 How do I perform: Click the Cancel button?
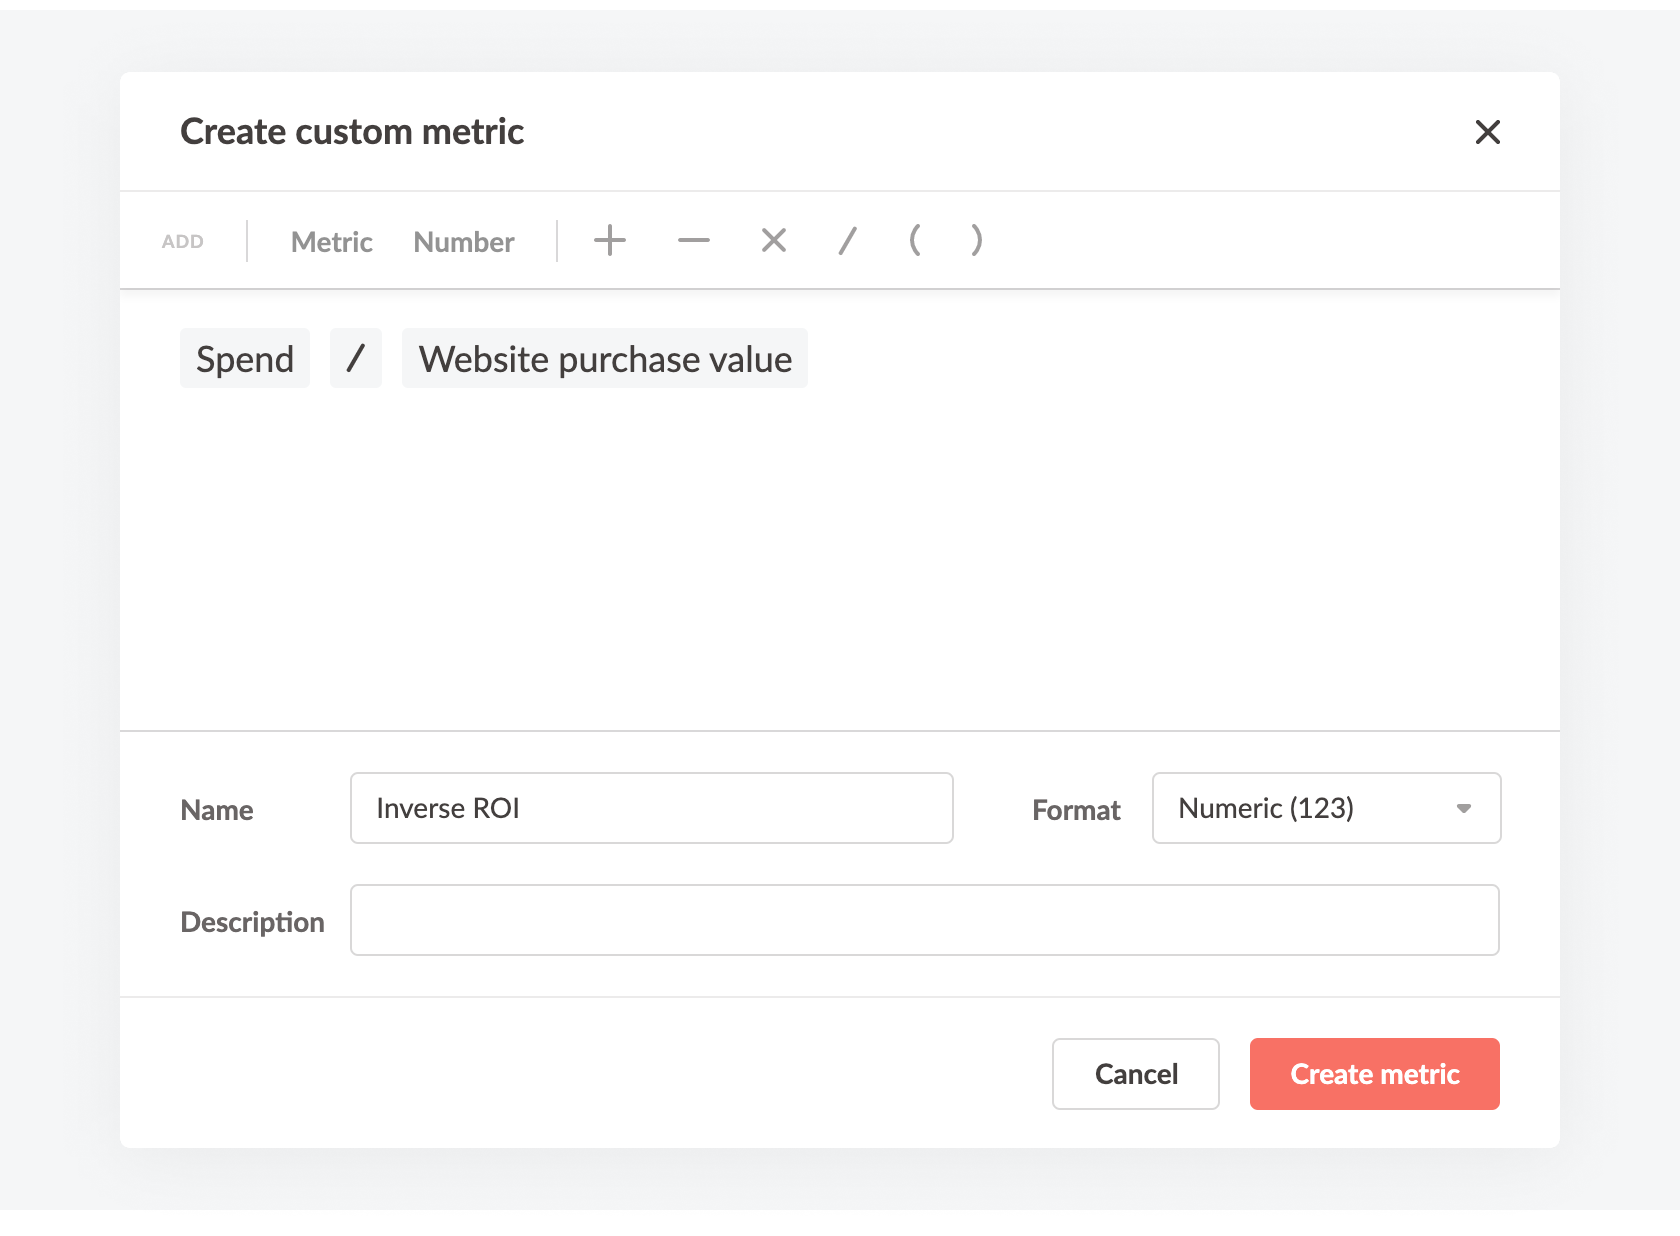tap(1136, 1074)
